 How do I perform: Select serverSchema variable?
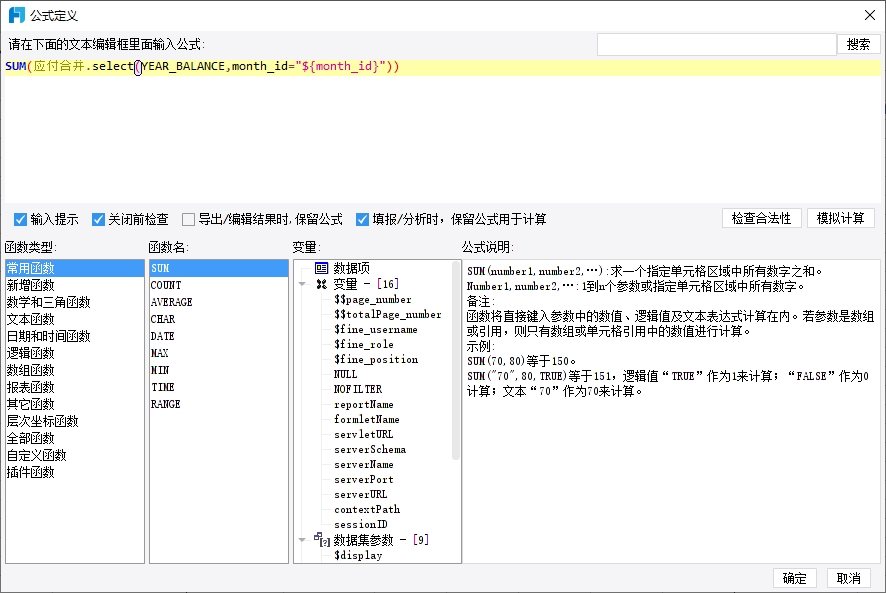pos(370,449)
